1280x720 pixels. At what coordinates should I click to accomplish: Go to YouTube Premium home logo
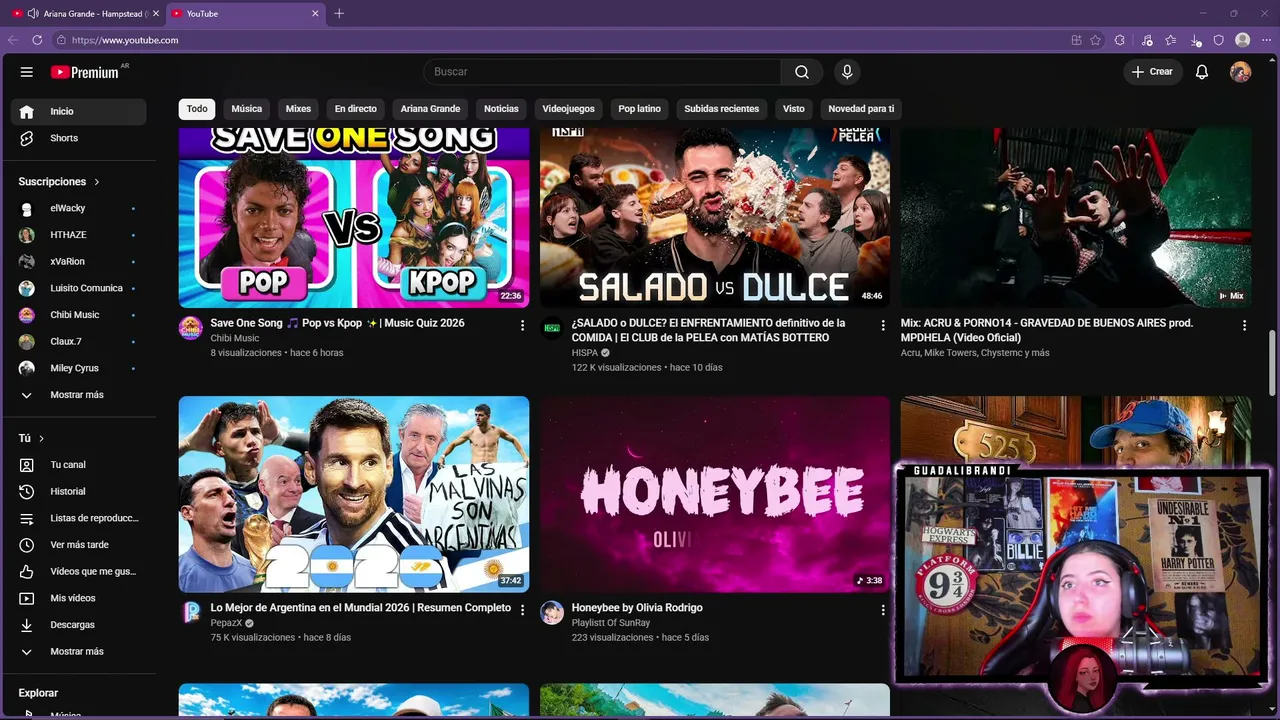85,72
